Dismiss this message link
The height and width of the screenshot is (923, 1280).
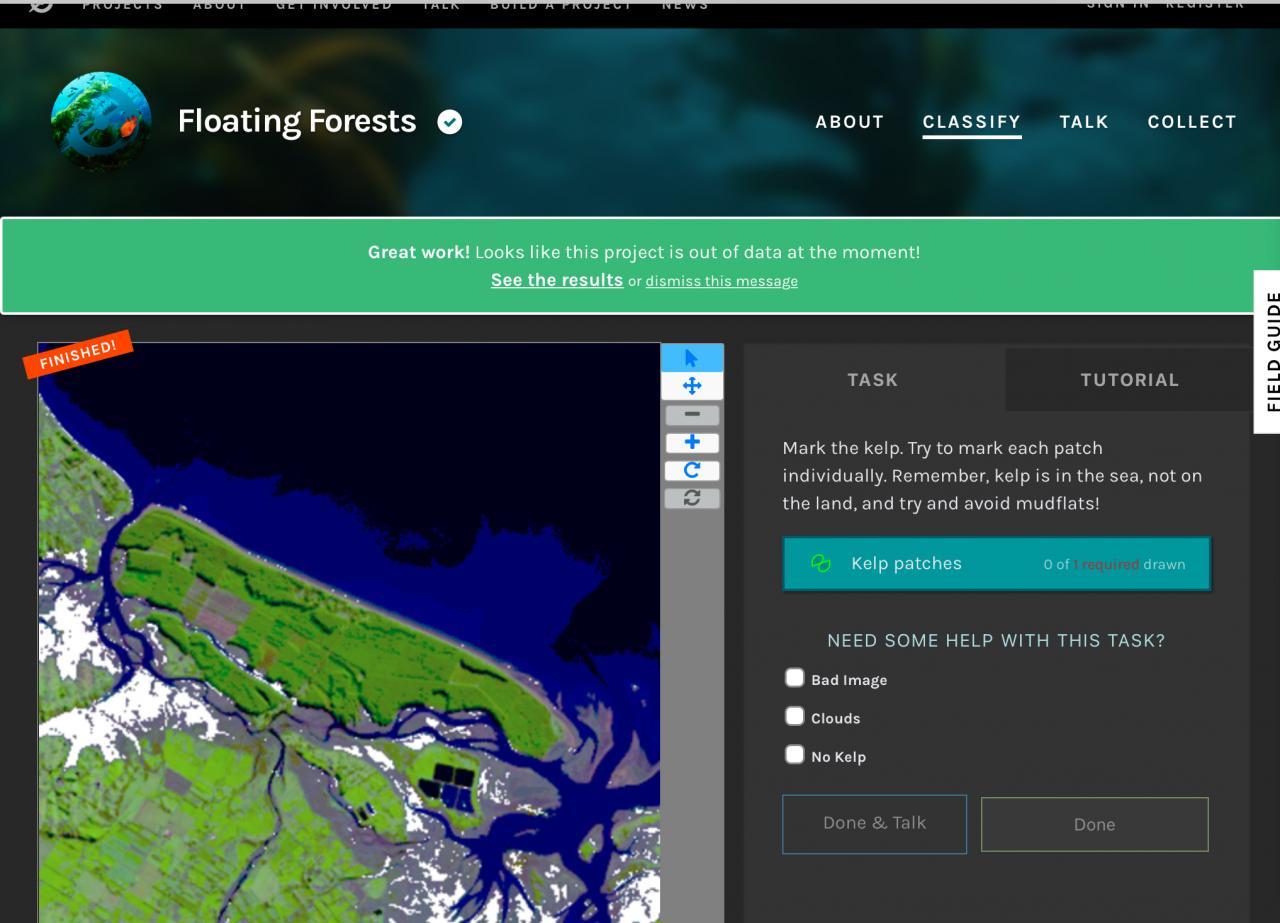pos(721,281)
